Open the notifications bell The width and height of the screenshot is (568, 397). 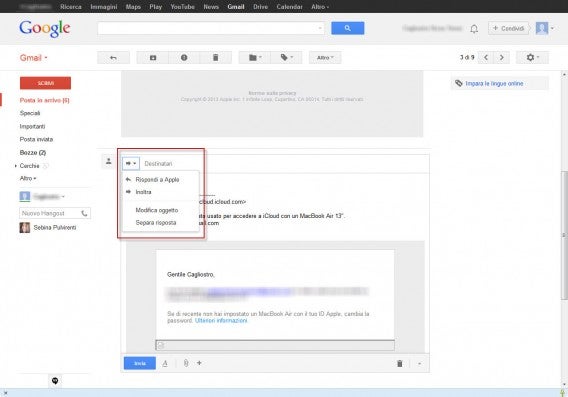coord(474,29)
